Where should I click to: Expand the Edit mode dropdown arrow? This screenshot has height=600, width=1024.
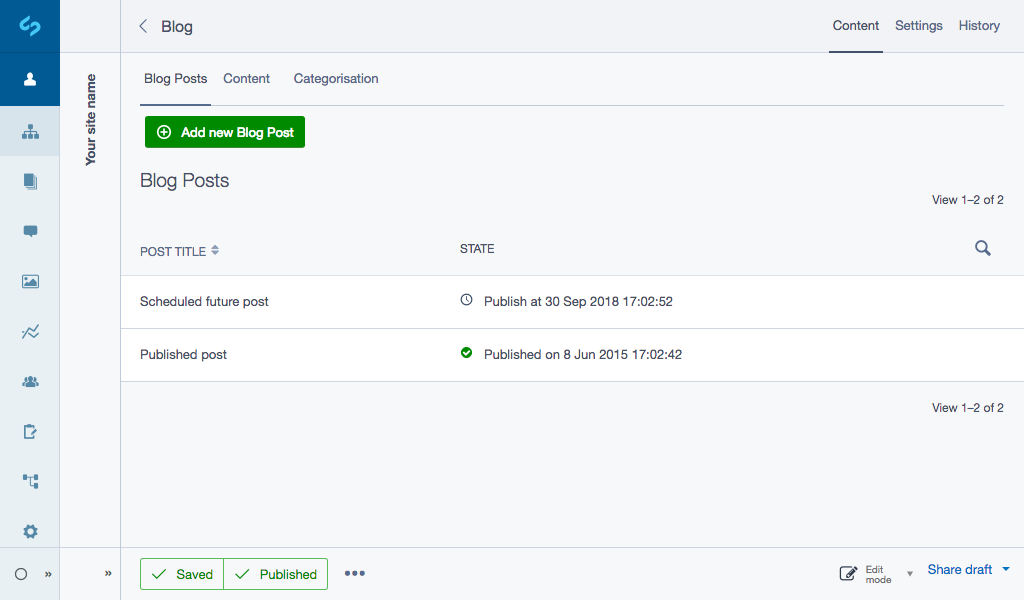(909, 573)
